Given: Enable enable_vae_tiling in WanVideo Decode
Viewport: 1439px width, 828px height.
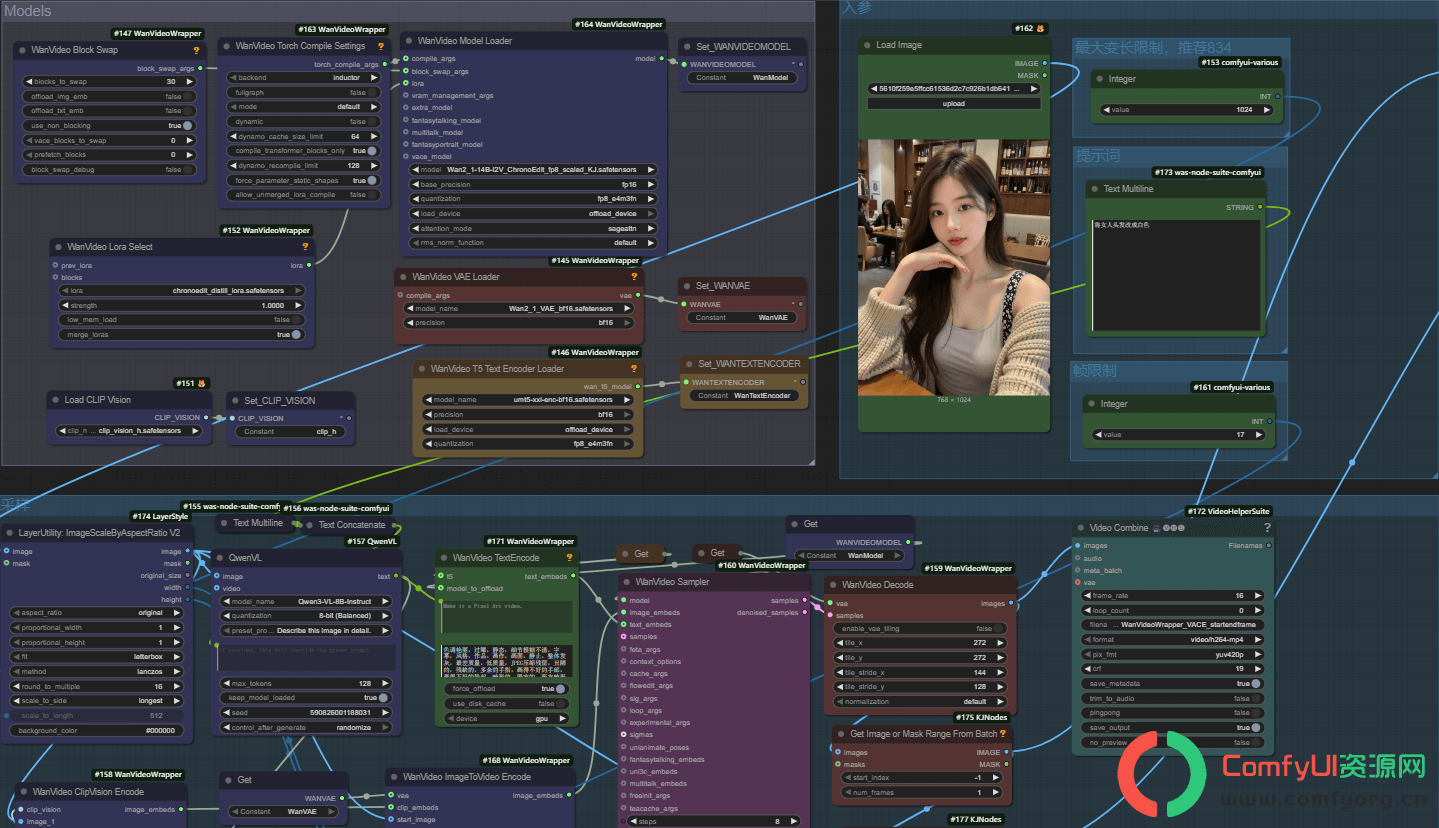Looking at the screenshot, I should pyautogui.click(x=921, y=629).
